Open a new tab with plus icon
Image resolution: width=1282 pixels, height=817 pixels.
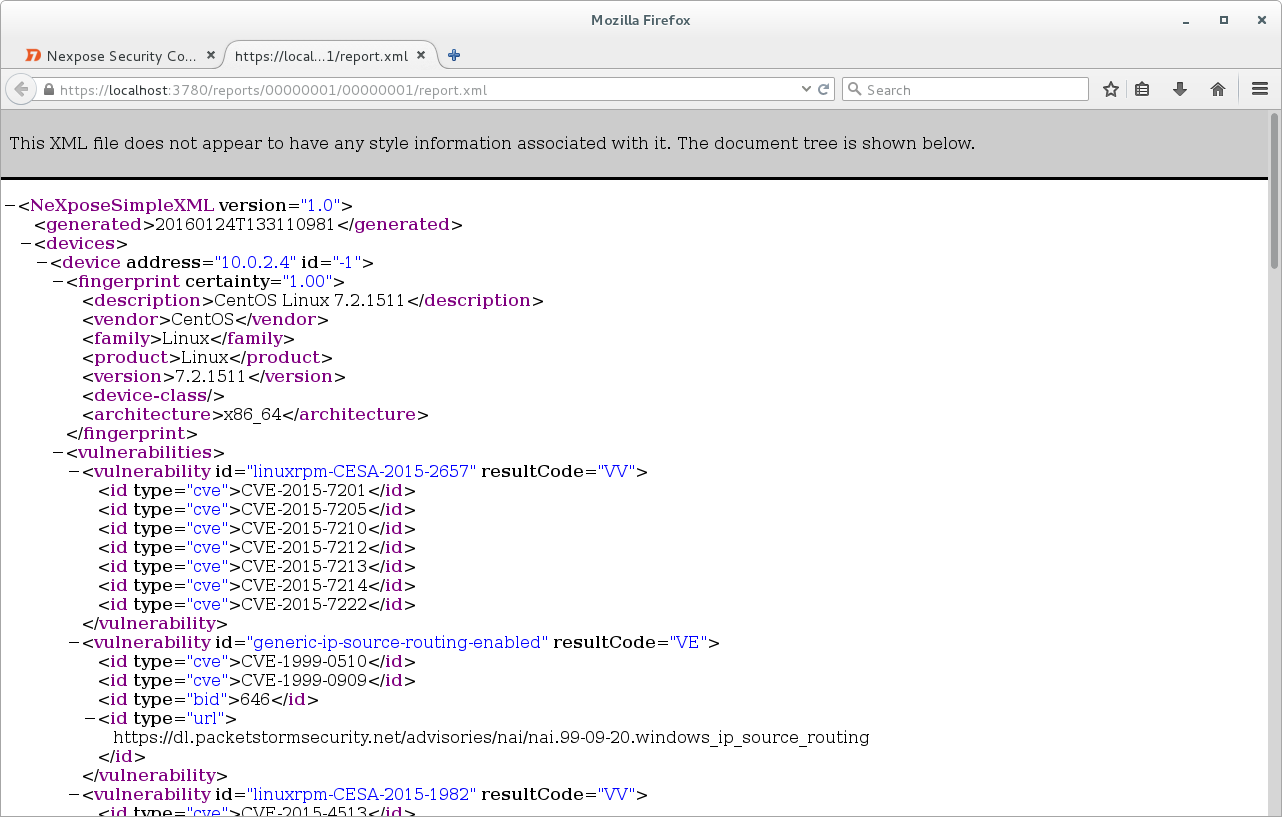point(454,55)
